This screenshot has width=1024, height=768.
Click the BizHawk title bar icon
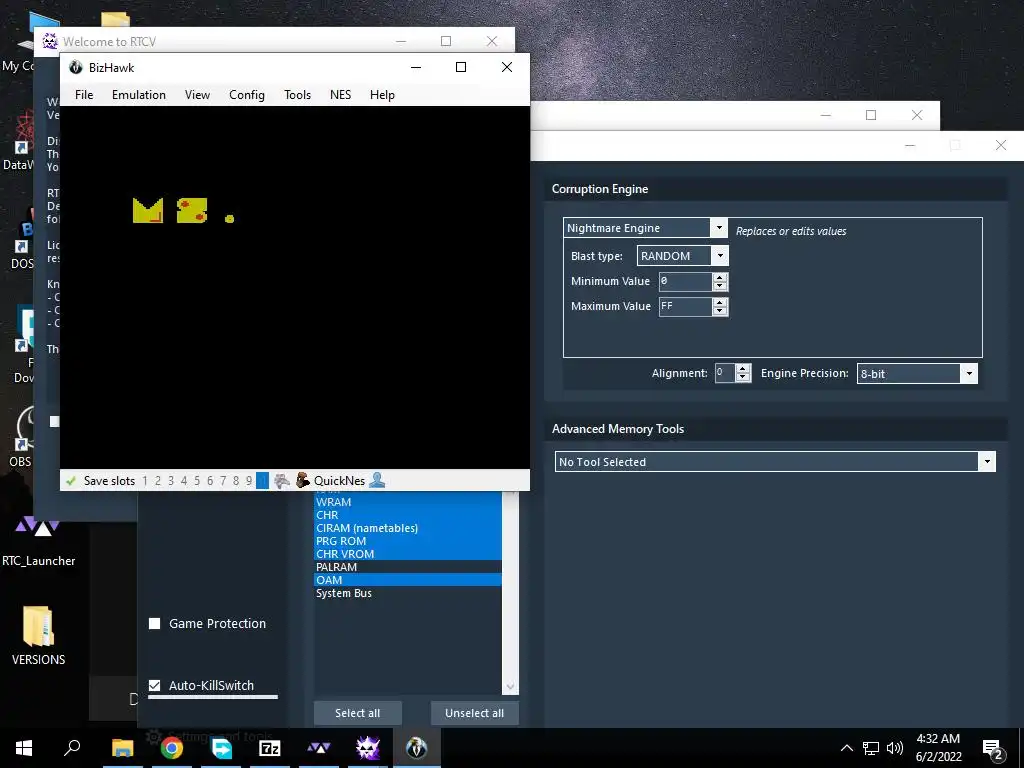[x=76, y=67]
